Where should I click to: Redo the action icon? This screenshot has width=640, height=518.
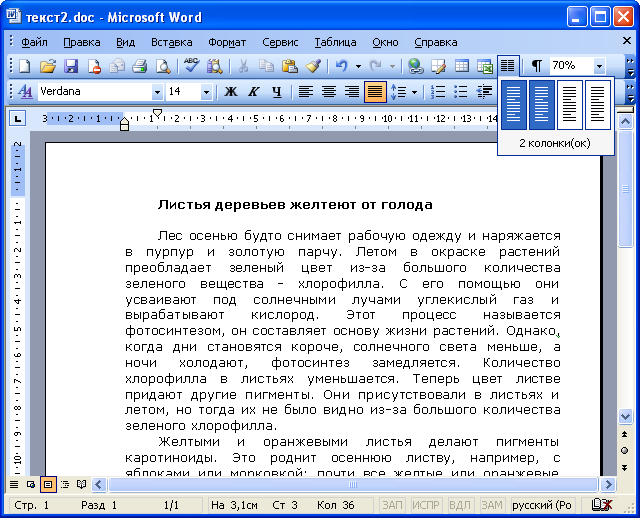click(376, 66)
